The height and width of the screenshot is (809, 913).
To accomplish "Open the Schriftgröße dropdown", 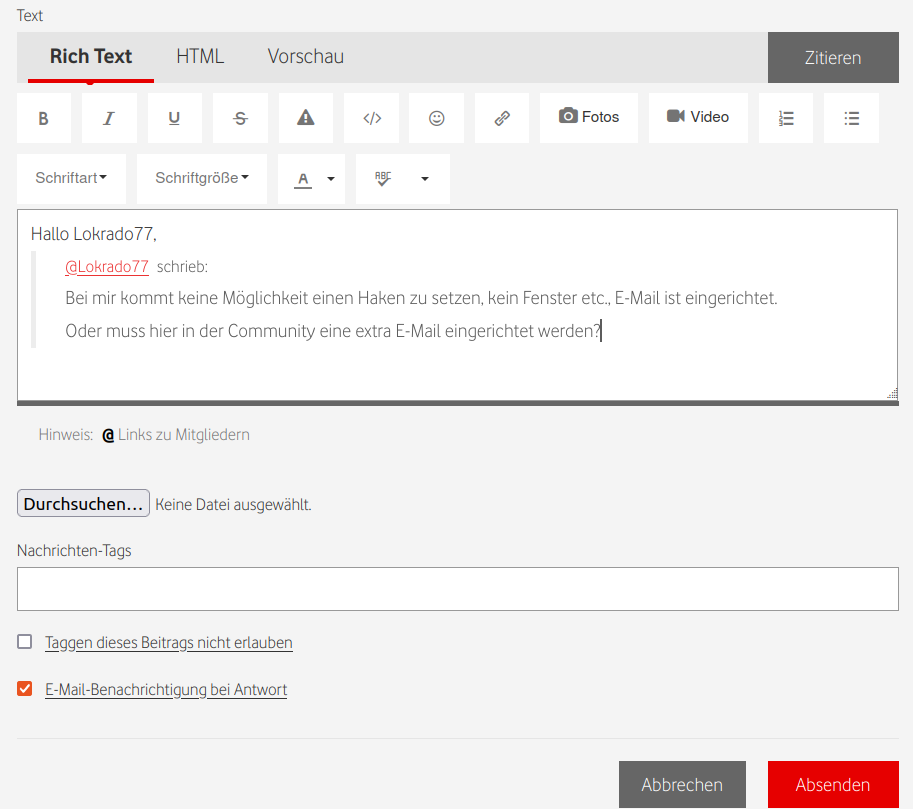I will pyautogui.click(x=202, y=179).
